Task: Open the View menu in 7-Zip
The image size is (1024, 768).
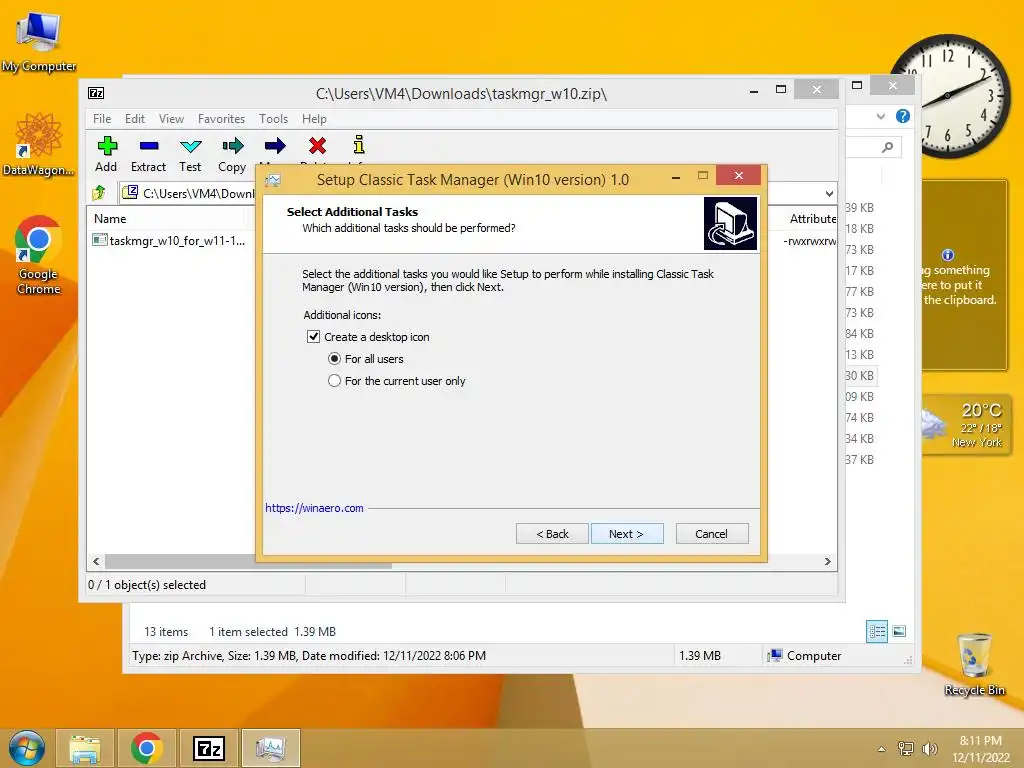Action: pyautogui.click(x=171, y=119)
